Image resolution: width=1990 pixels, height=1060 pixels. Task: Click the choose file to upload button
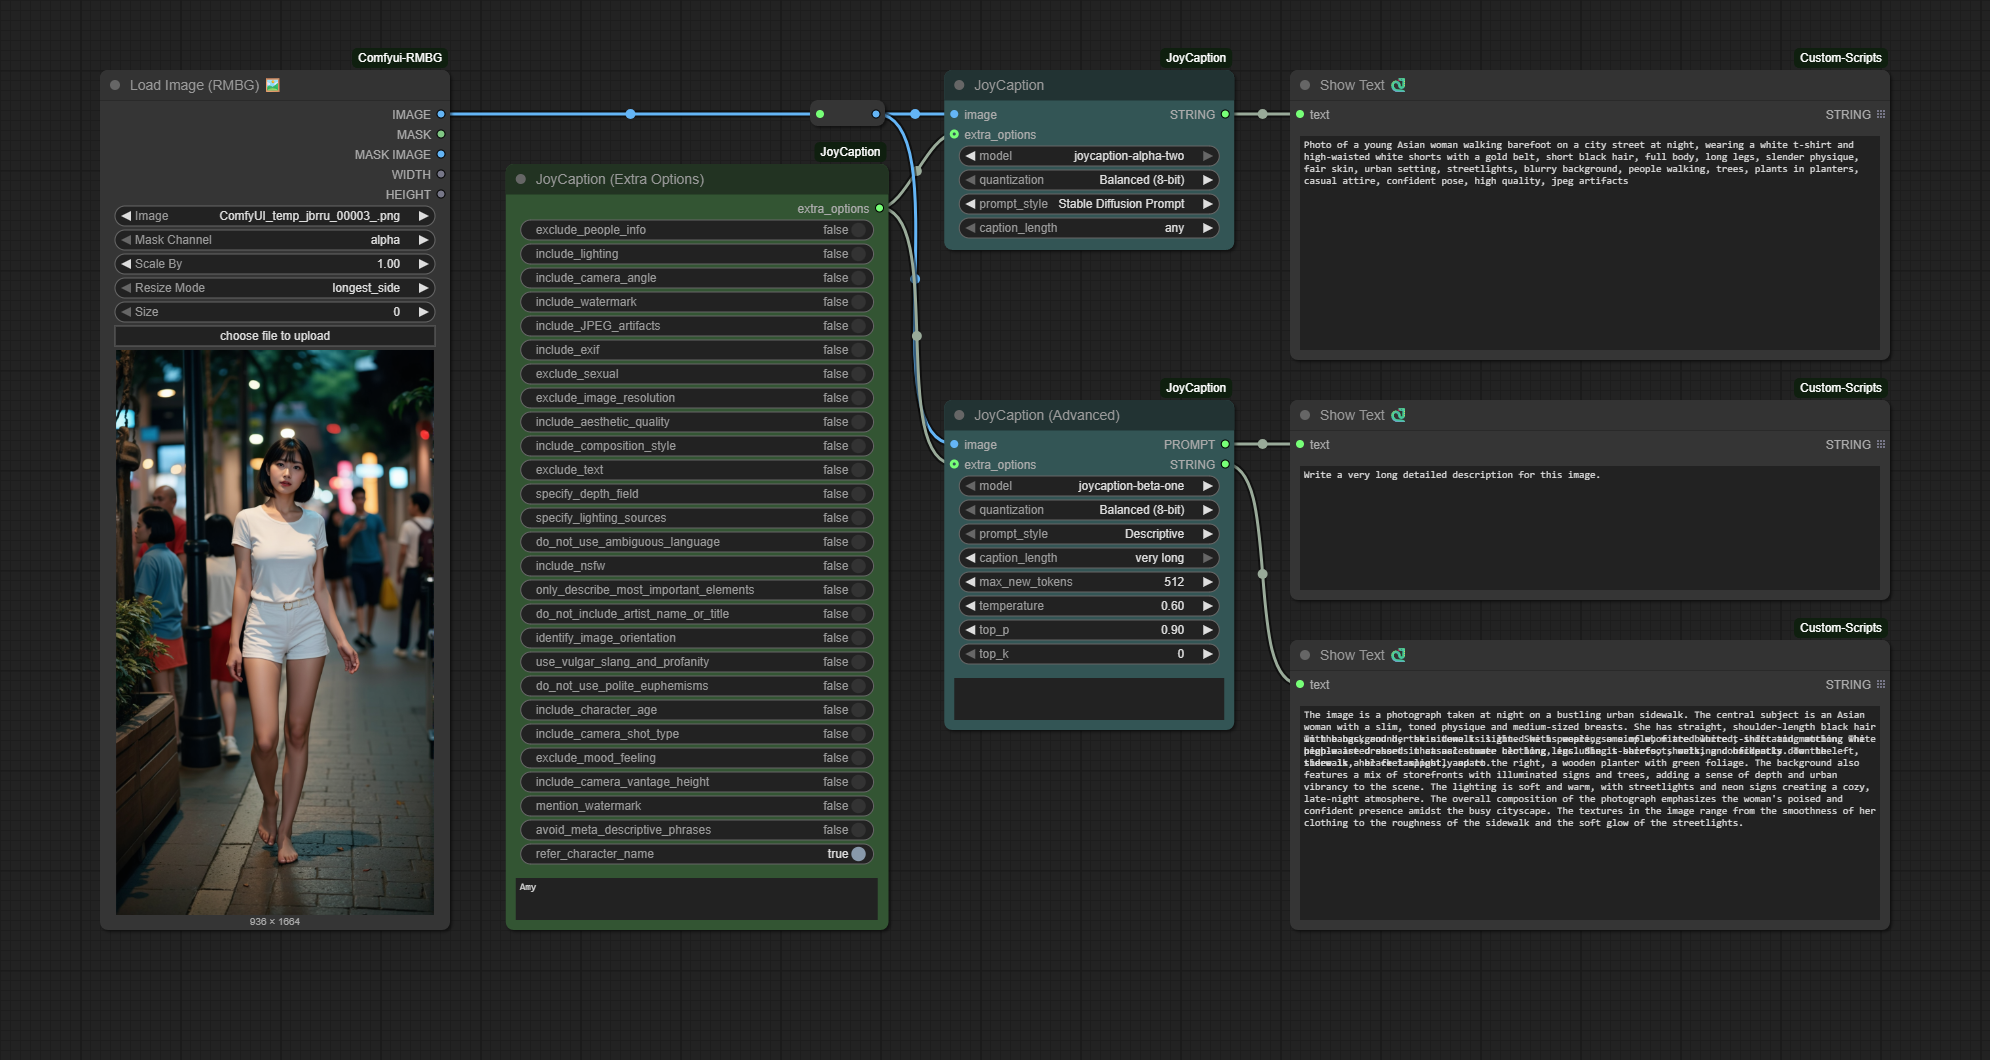click(x=274, y=335)
